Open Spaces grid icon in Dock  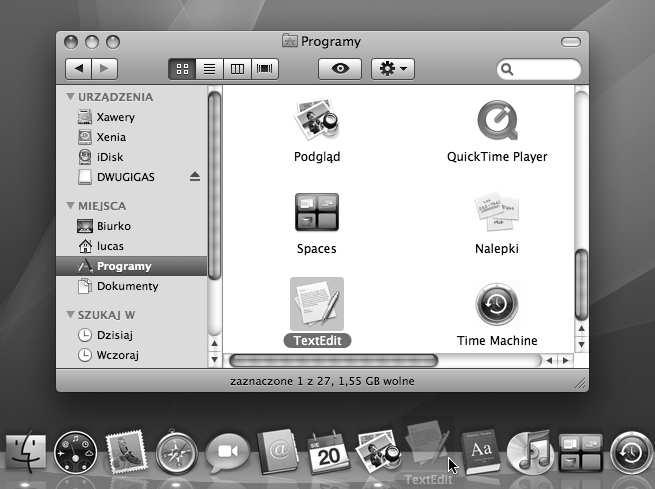(x=581, y=453)
